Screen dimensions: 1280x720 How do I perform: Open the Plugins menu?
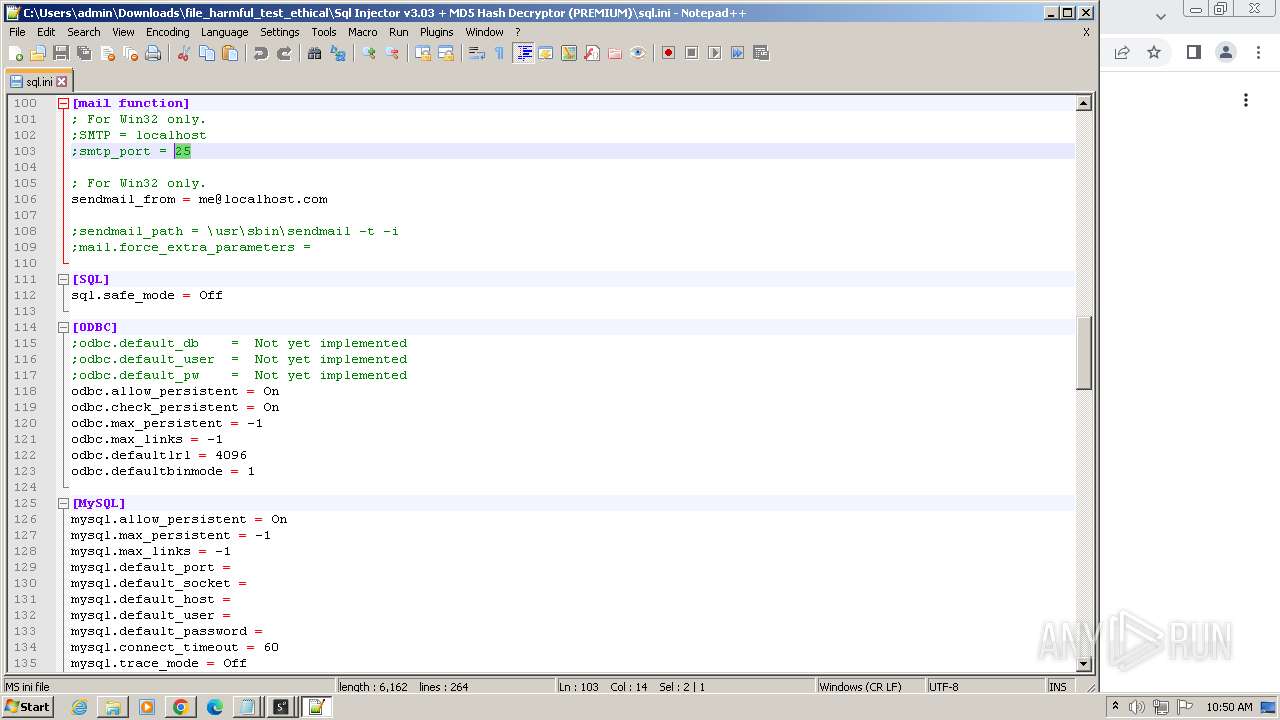(436, 32)
